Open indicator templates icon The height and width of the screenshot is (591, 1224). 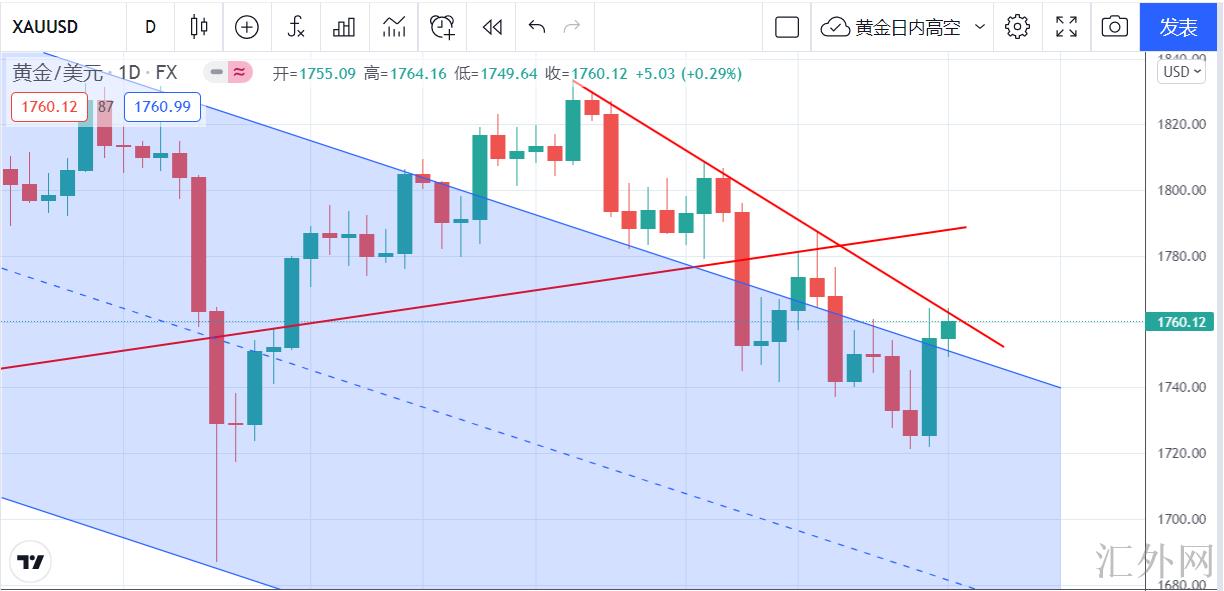pos(394,27)
